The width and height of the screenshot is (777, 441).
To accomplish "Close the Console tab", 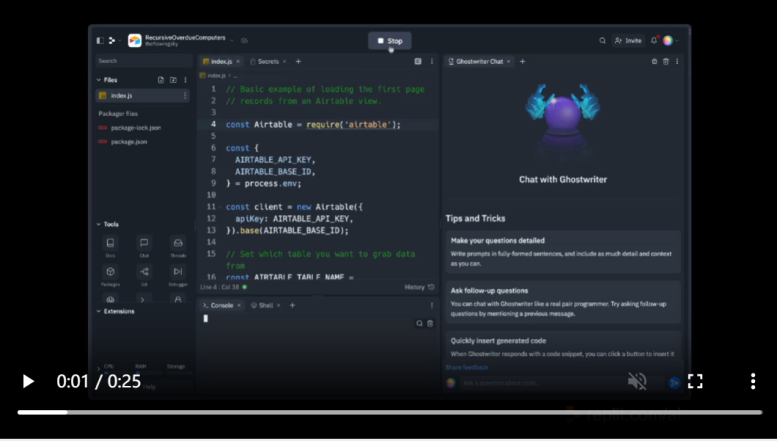I will click(239, 305).
